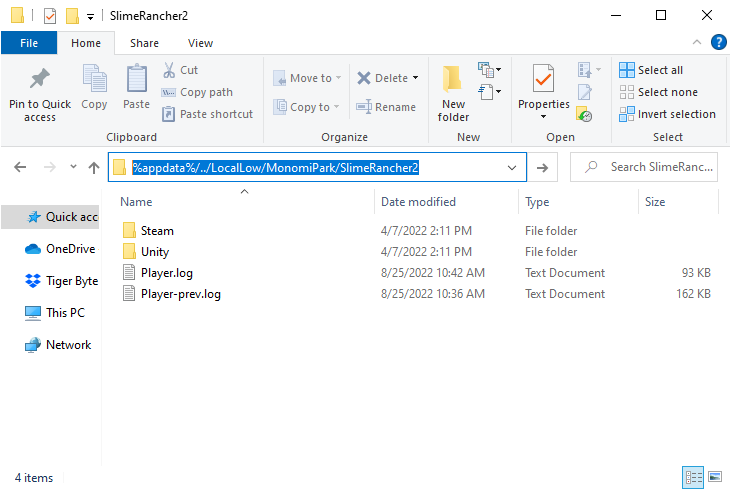This screenshot has width=731, height=490.
Task: Select Quick access in navigation pane
Action: click(50, 217)
